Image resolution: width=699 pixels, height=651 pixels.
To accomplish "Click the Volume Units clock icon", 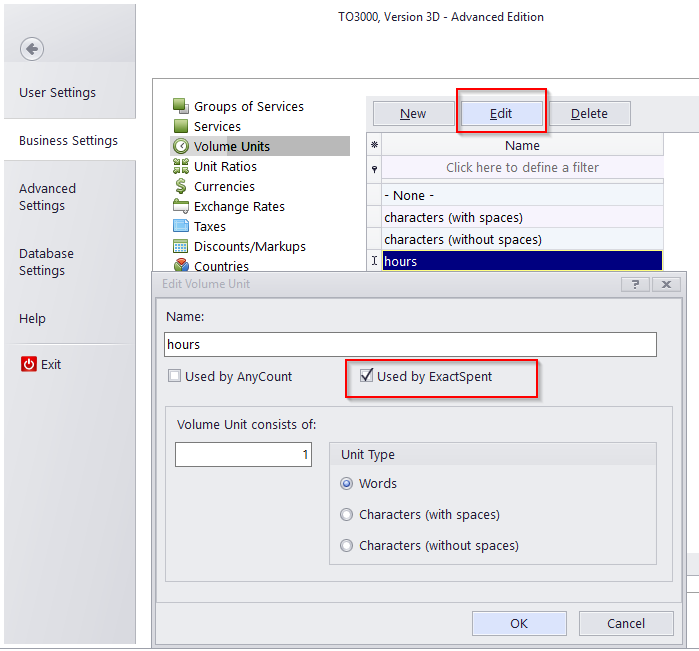I will pyautogui.click(x=181, y=146).
